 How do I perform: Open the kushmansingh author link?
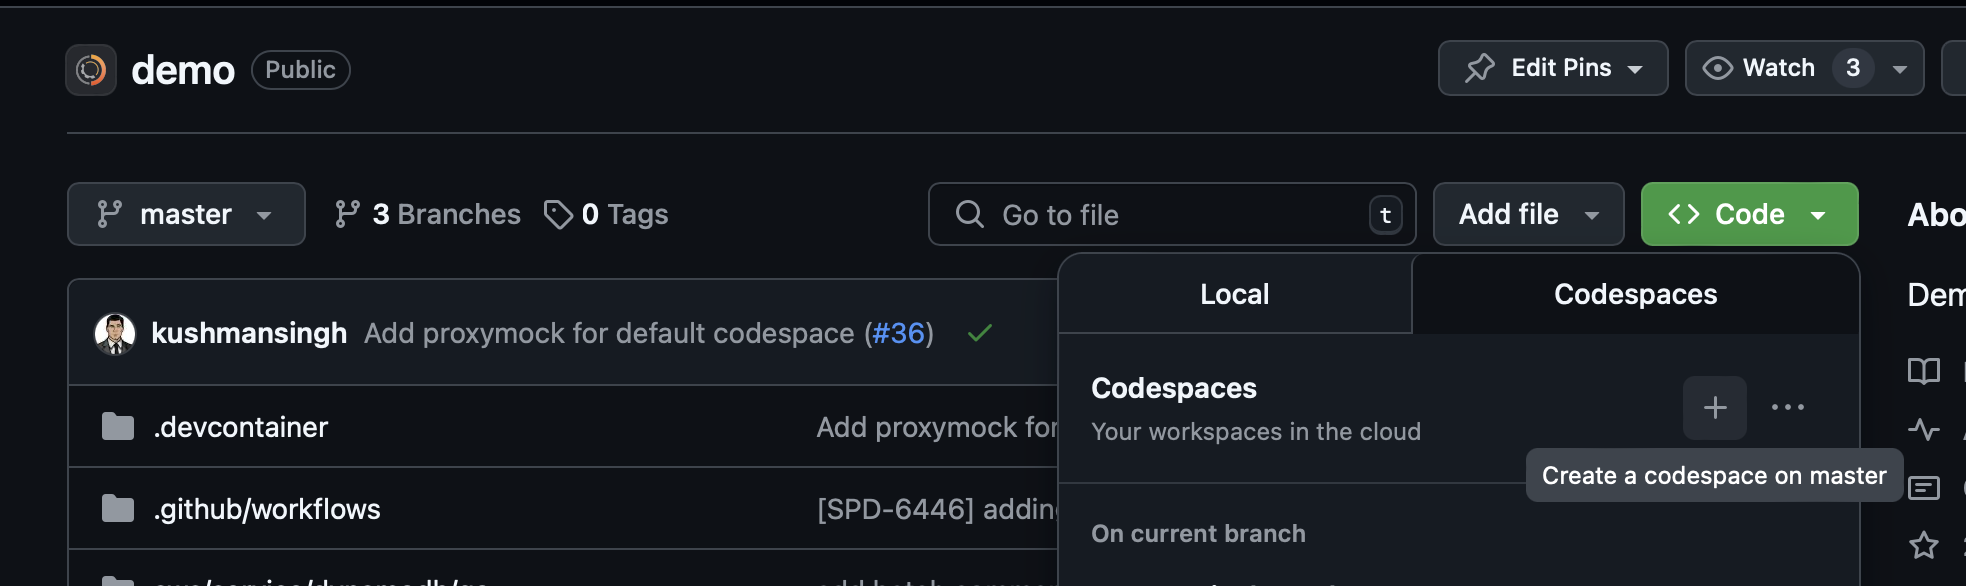[x=249, y=333]
